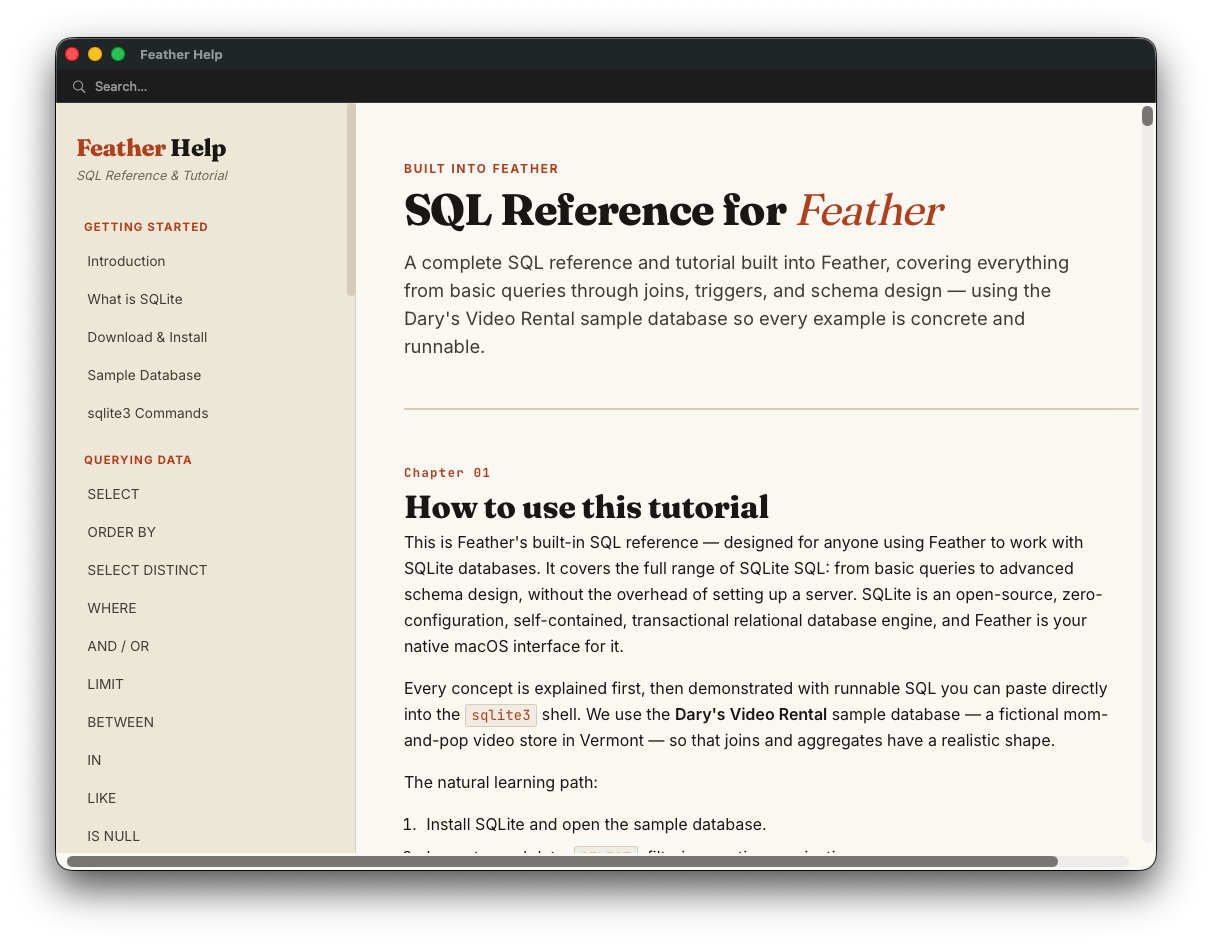Click the inline sqlite3 code snippet
Viewport: 1212px width, 944px height.
coord(501,715)
